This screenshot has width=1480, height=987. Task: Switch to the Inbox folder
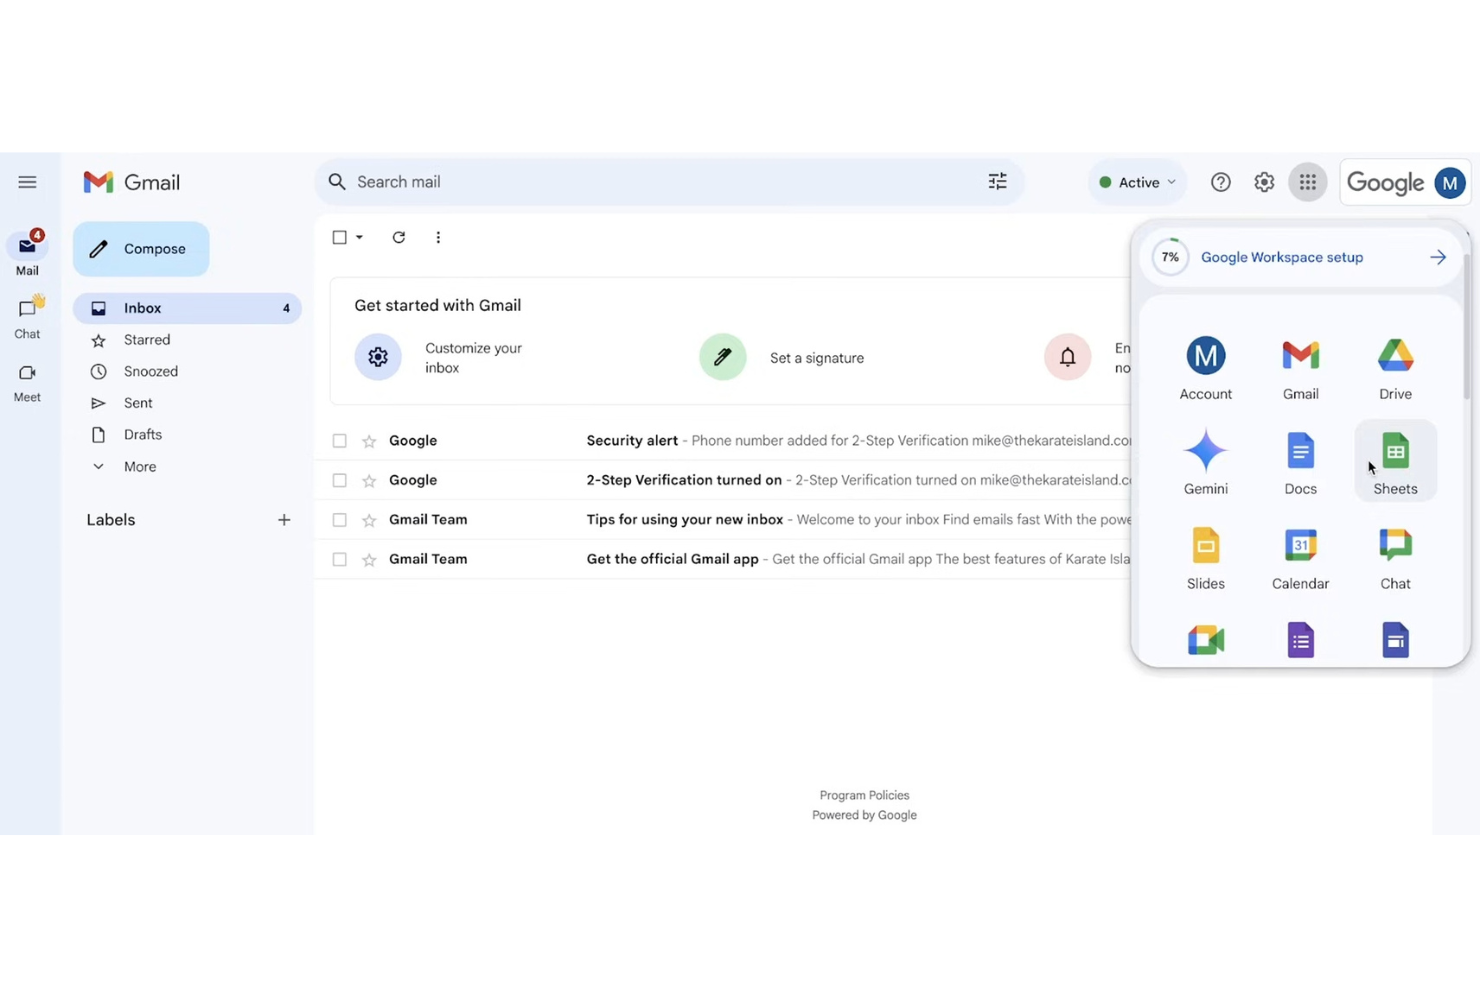[142, 308]
